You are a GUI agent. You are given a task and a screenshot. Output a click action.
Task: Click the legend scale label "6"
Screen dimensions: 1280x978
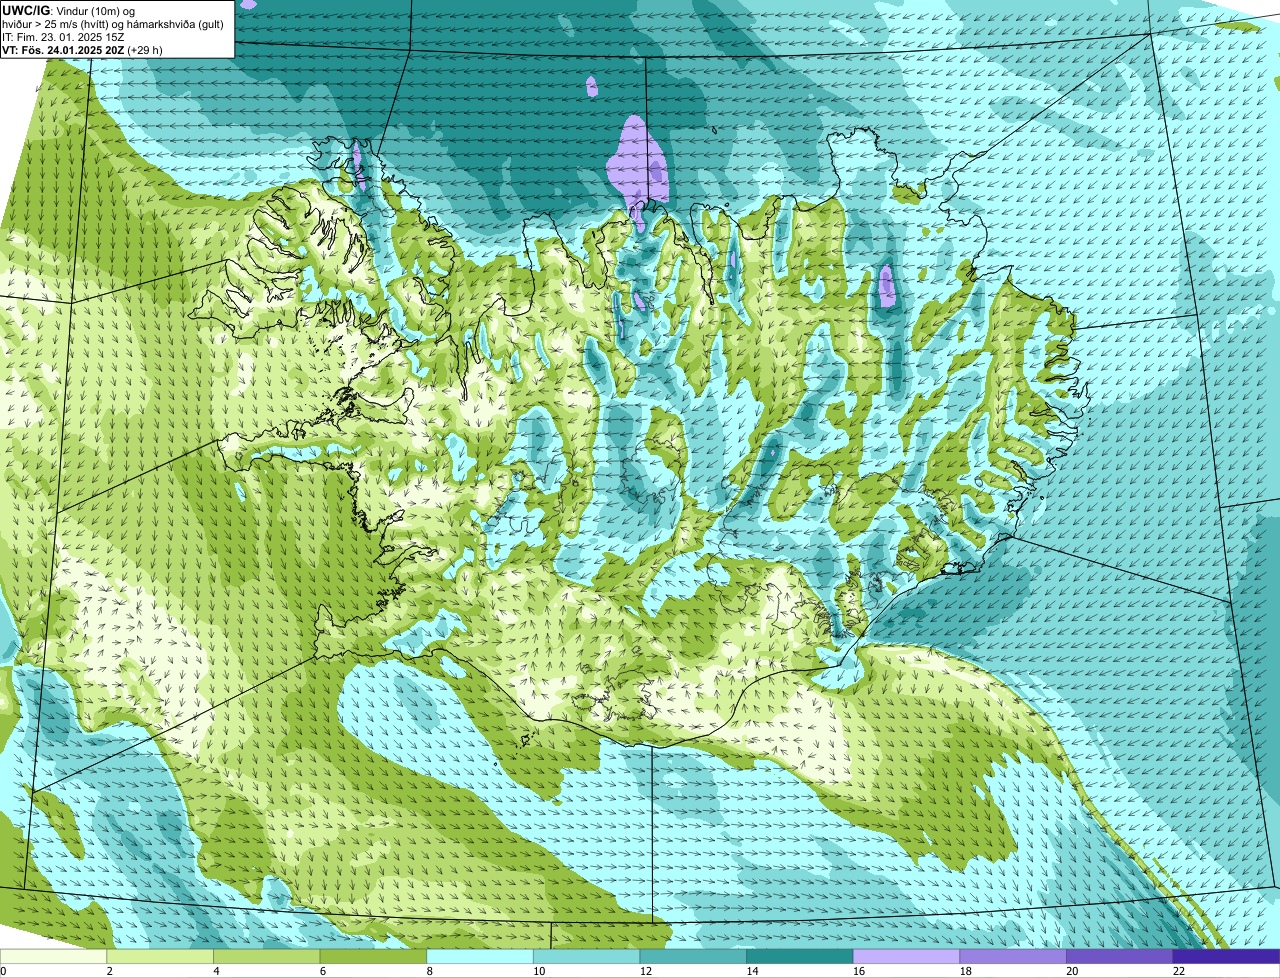[323, 971]
